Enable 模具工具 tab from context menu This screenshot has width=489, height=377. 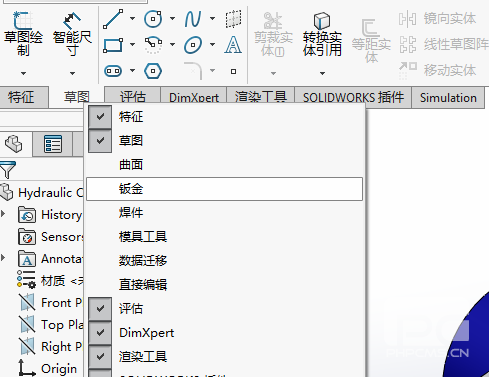(x=224, y=237)
